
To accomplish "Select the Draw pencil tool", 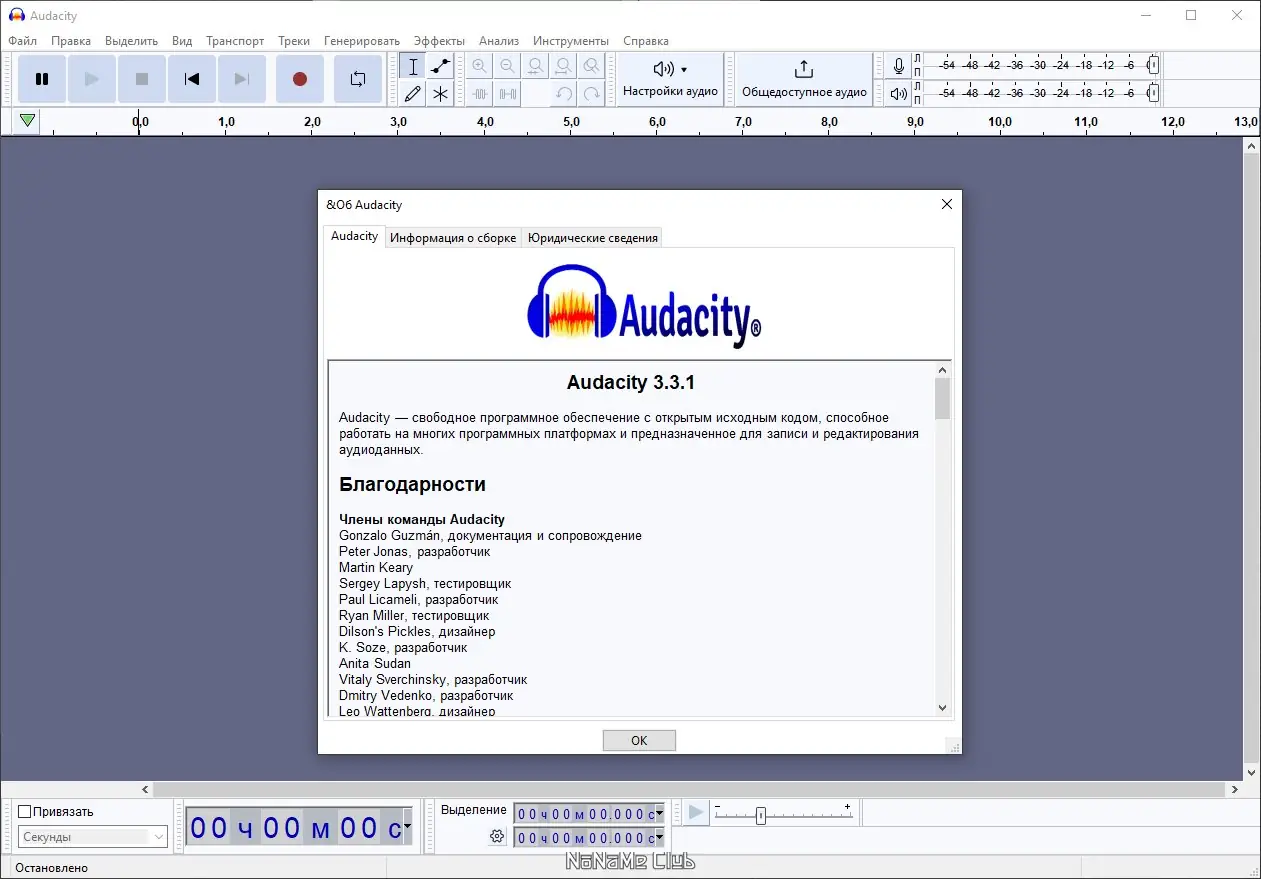I will (x=413, y=94).
